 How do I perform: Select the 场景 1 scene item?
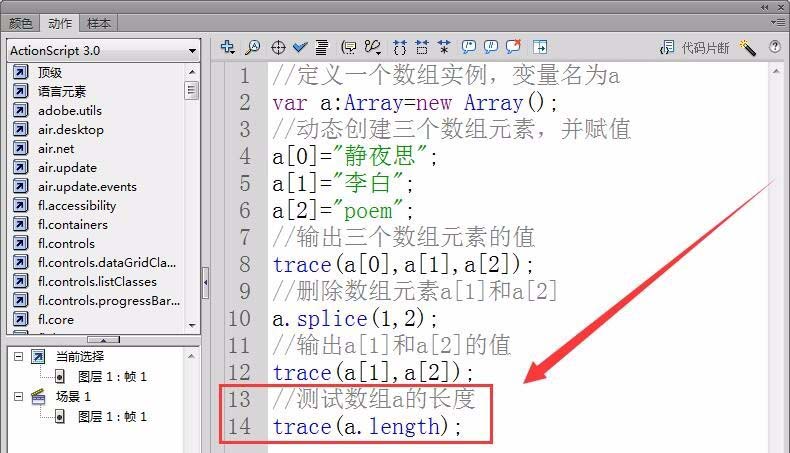pos(73,397)
